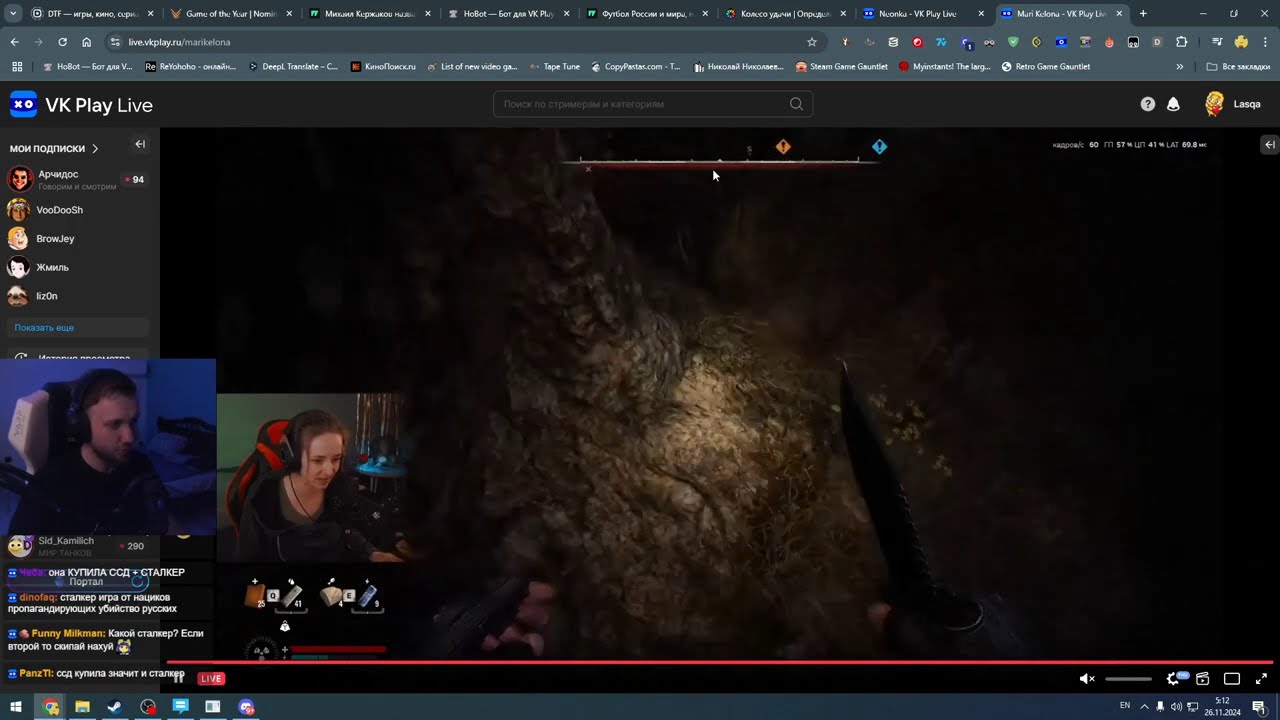Open the browser home page button
The height and width of the screenshot is (720, 1280).
pyautogui.click(x=86, y=42)
